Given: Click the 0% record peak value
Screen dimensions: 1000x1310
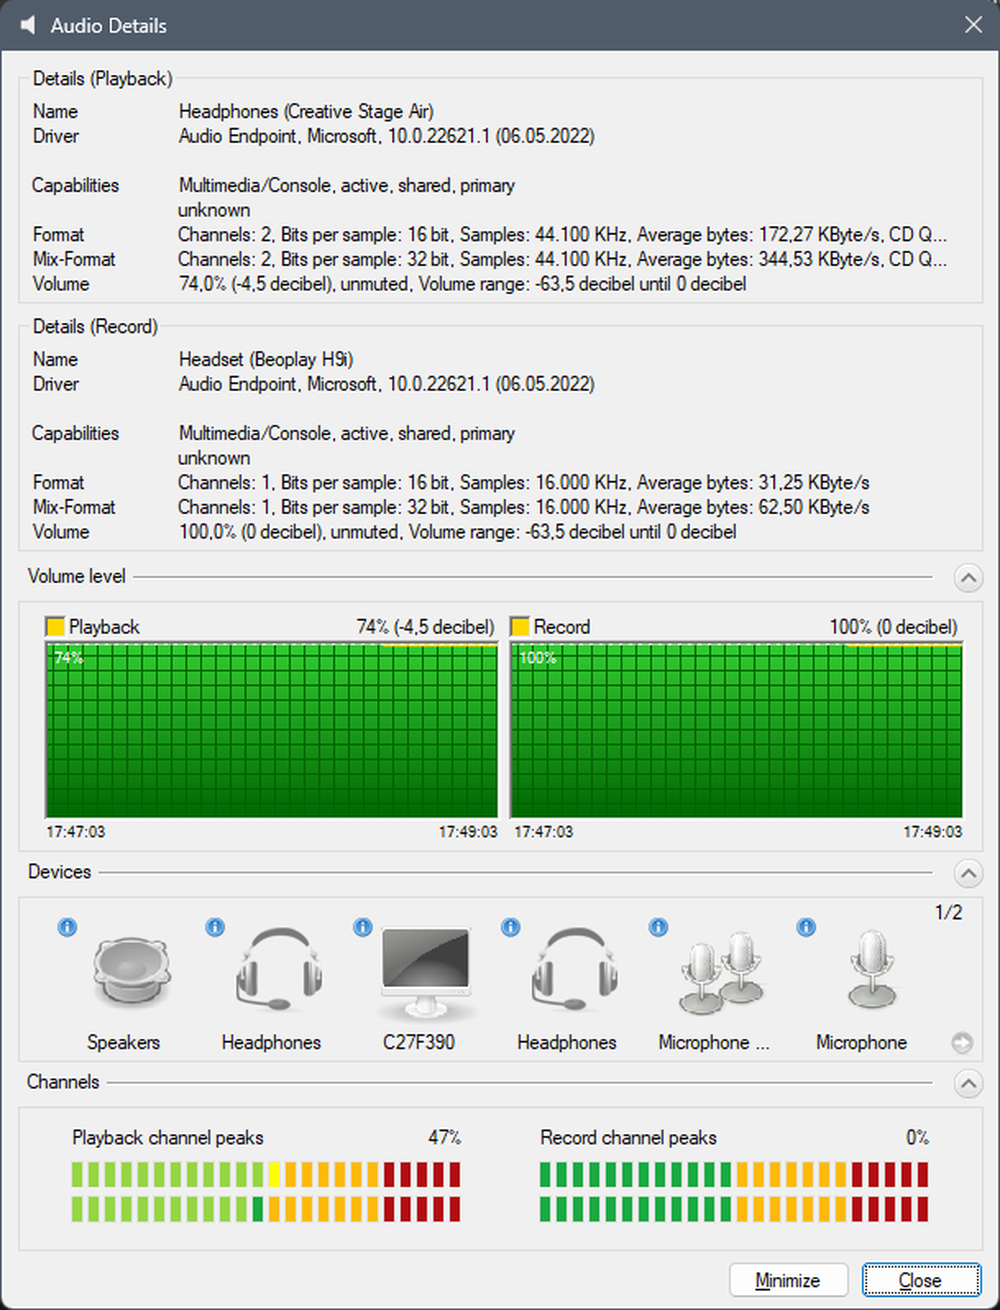Looking at the screenshot, I should (917, 1137).
